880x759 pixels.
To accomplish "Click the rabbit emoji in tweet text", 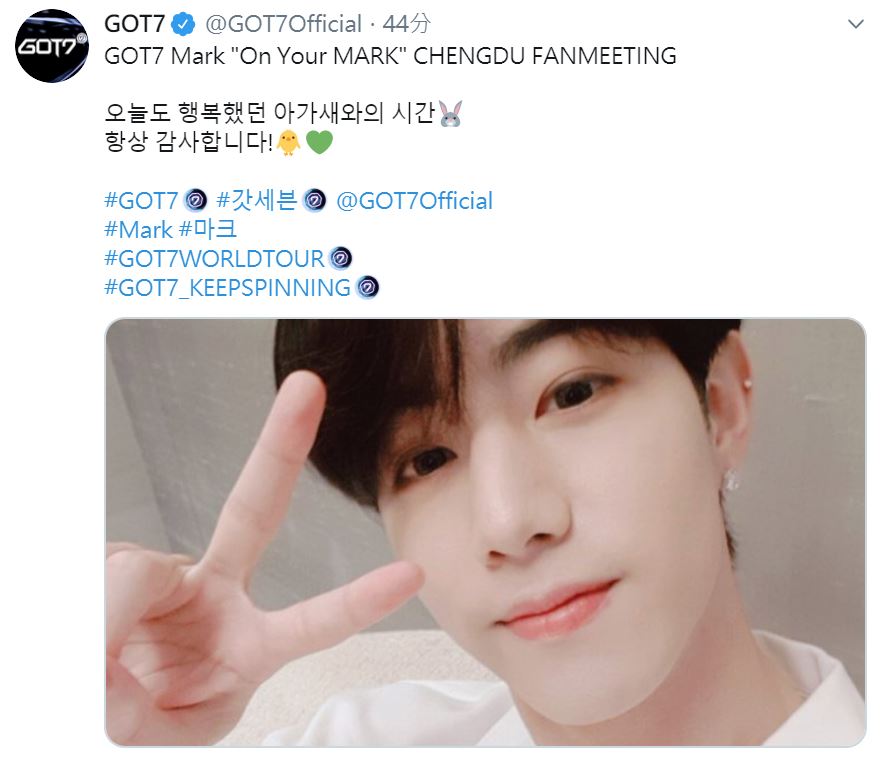I will [450, 114].
